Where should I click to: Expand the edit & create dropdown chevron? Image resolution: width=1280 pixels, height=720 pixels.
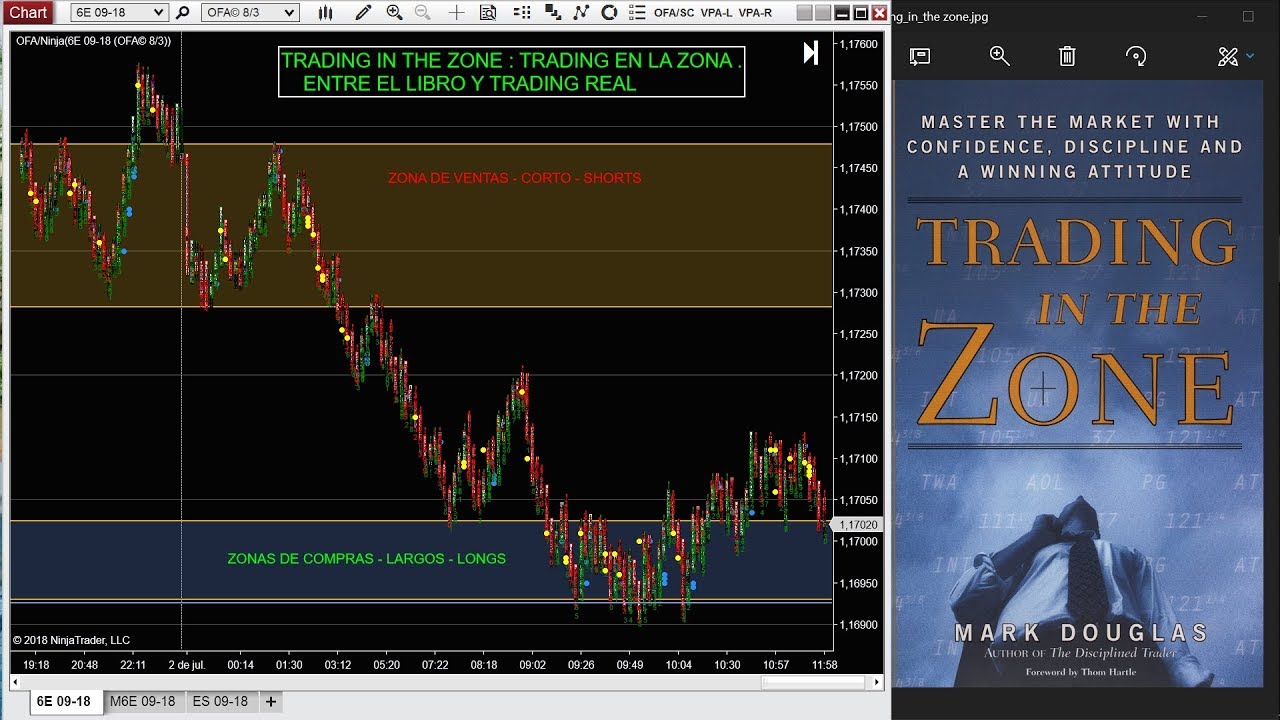pyautogui.click(x=1250, y=57)
